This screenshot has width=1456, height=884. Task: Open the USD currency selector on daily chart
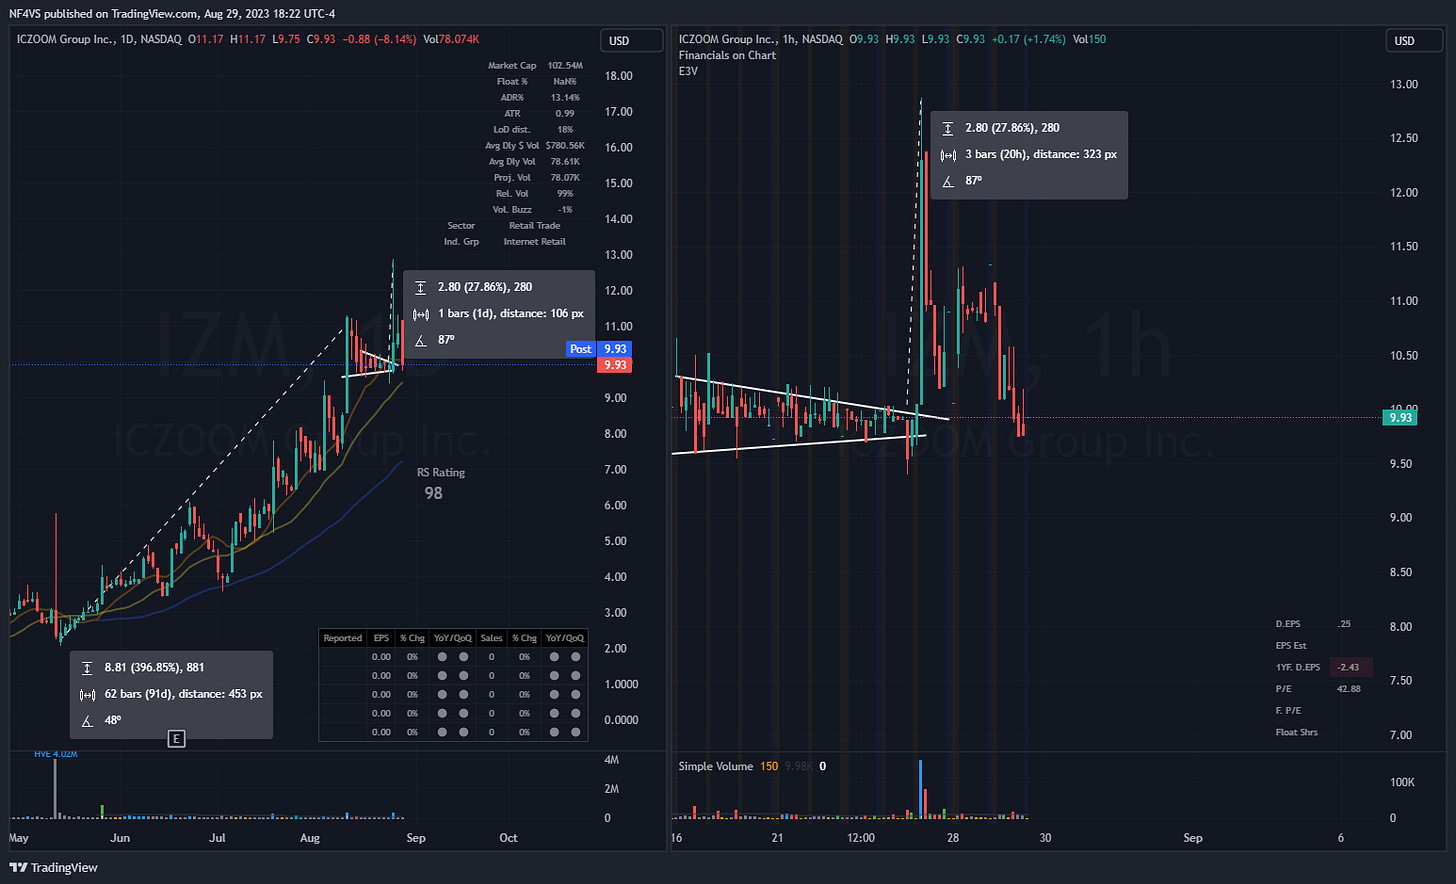631,40
